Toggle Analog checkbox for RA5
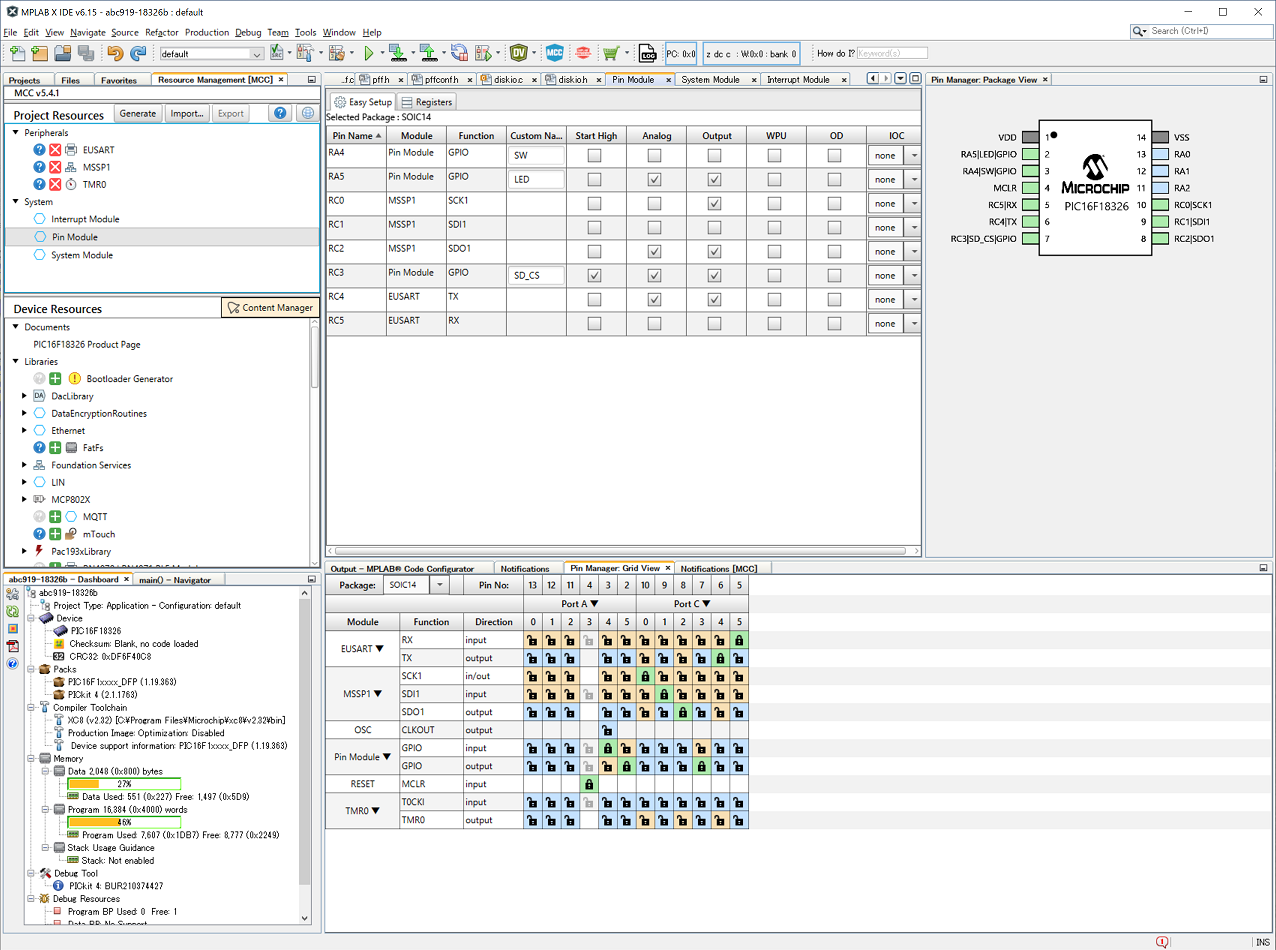1276x950 pixels. [654, 179]
